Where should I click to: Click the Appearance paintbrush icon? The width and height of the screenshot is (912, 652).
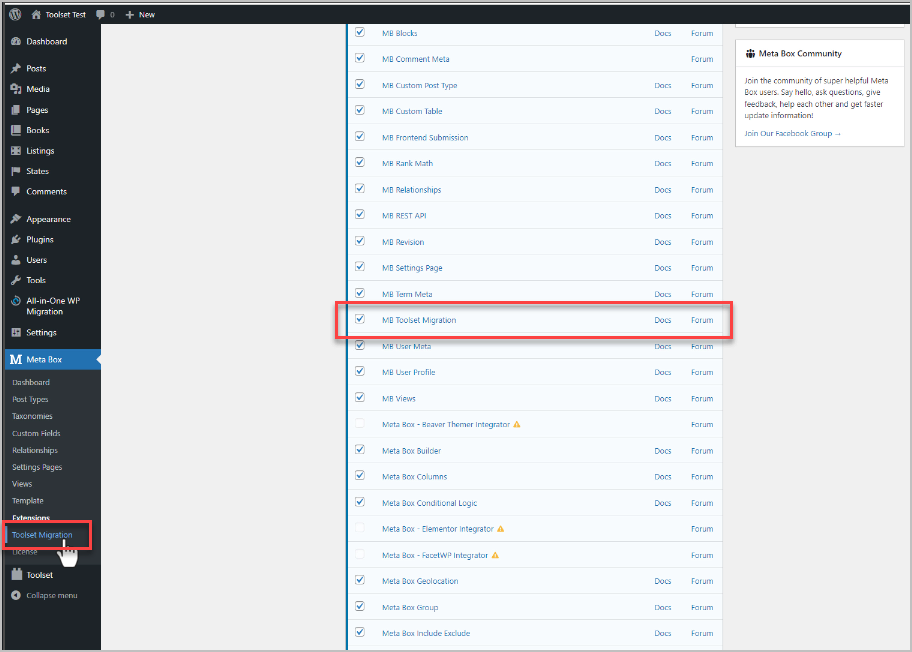pyautogui.click(x=16, y=219)
